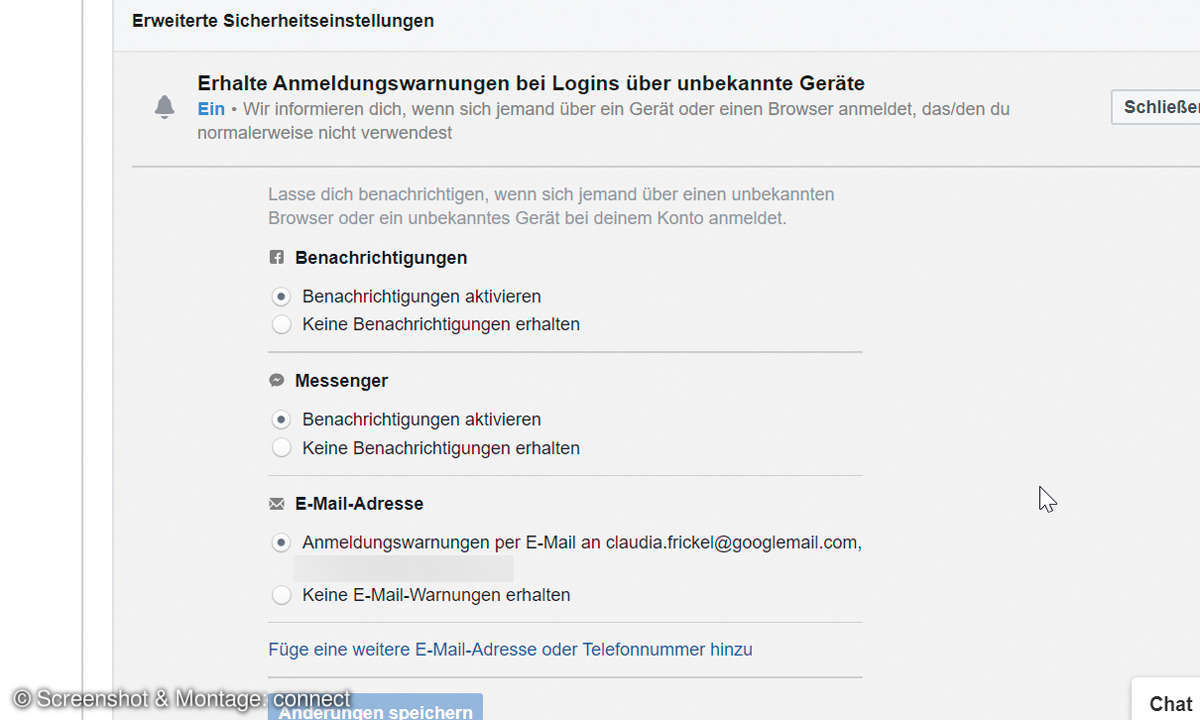Click 'Erweiterte Sicherheitseinstellungen' section title
Image resolution: width=1200 pixels, height=720 pixels.
point(283,20)
